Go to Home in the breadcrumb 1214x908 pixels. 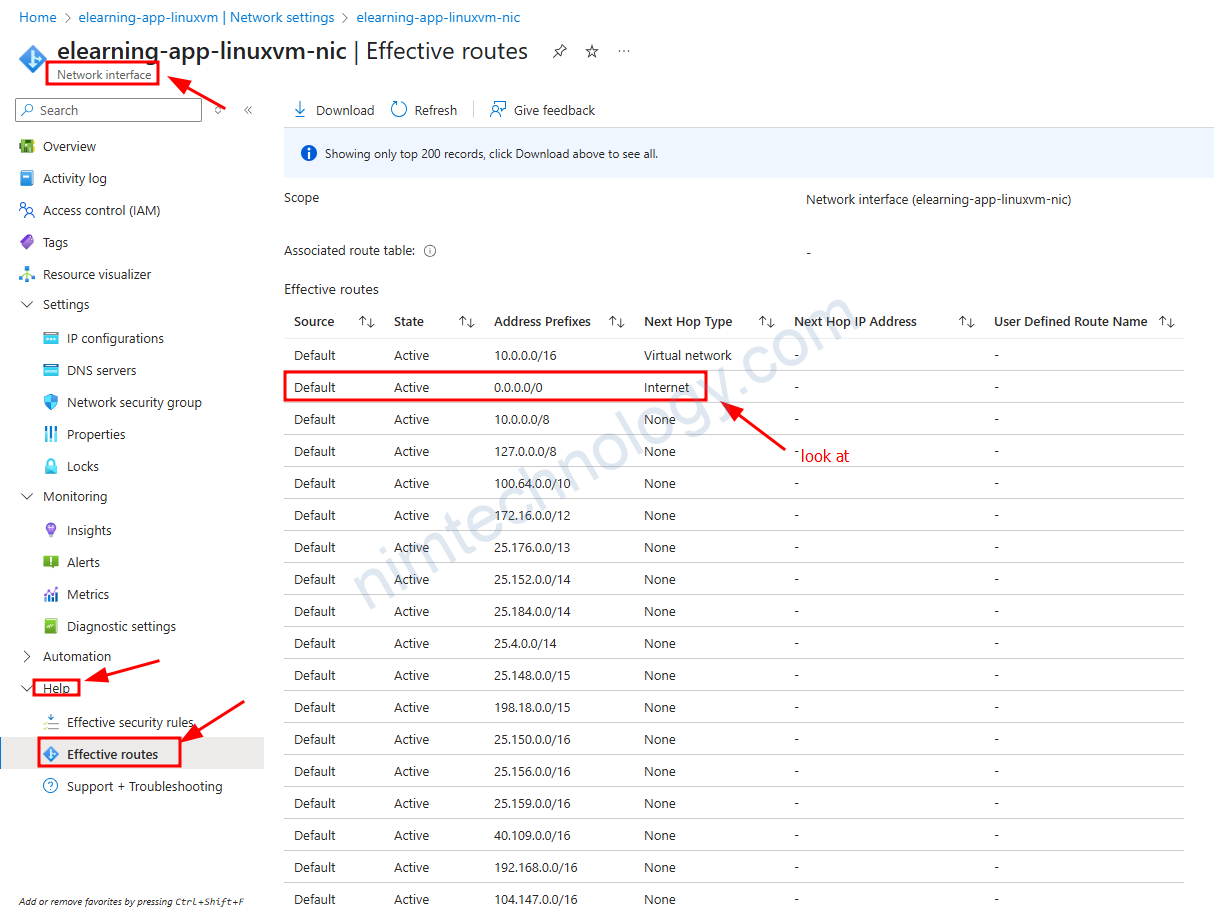tap(38, 17)
